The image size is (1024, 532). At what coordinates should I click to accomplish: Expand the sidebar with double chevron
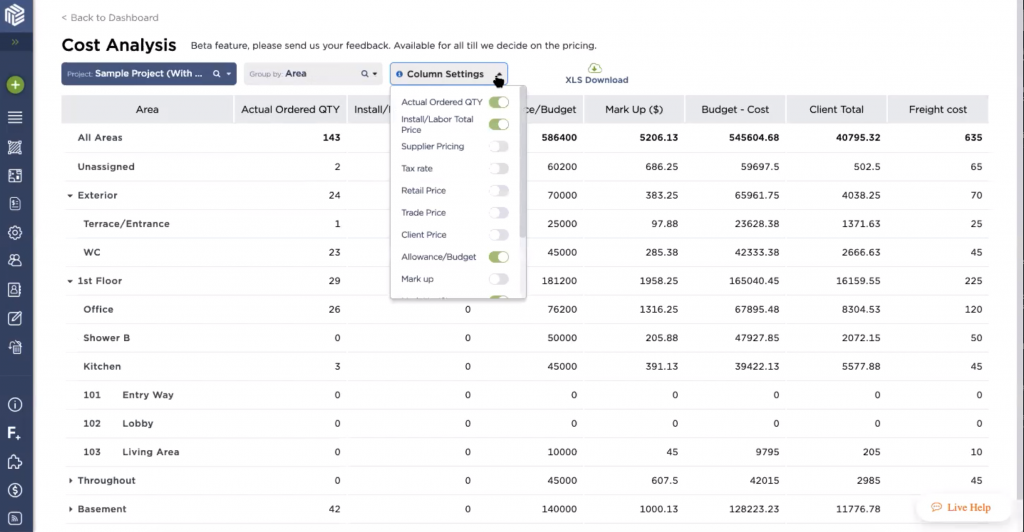point(15,43)
